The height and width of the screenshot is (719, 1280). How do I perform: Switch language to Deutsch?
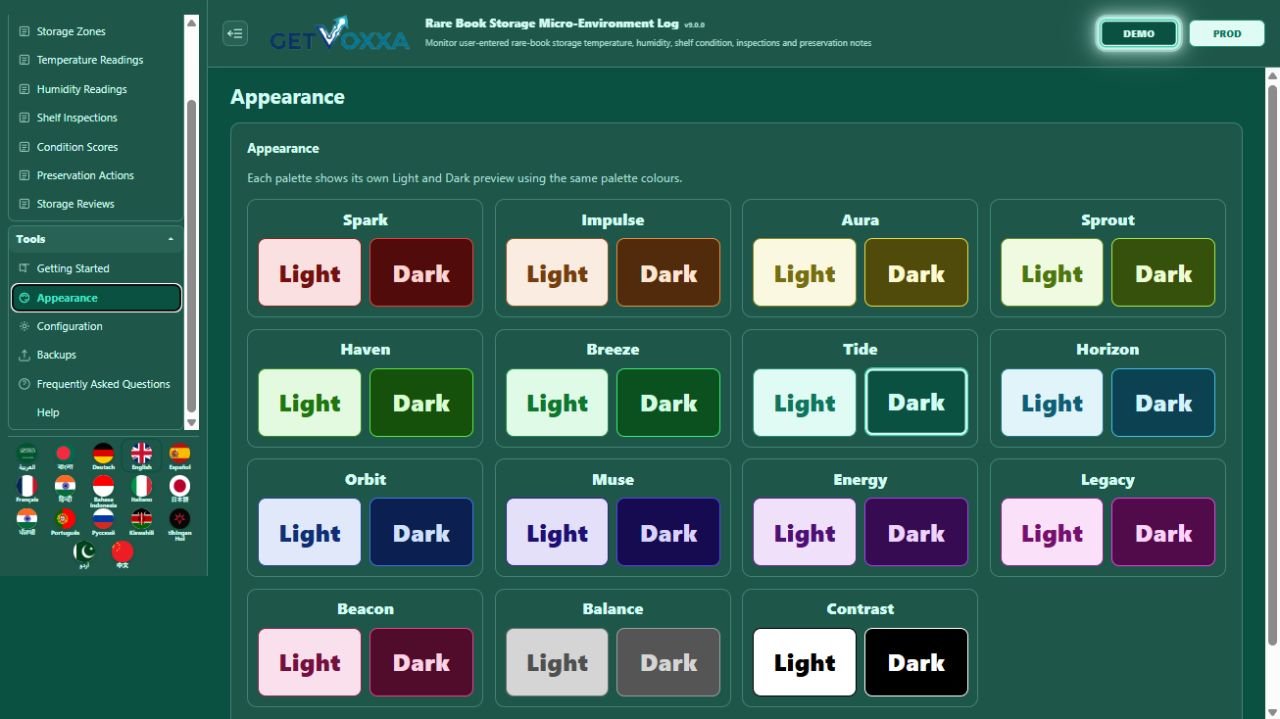coord(103,457)
